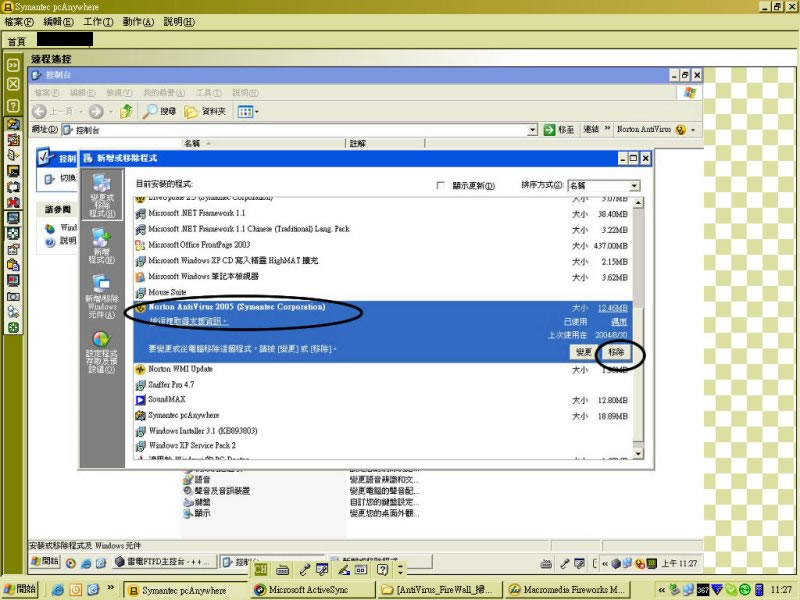Click the Norton AntiVirus icon in Control Panel toolbar

tap(681, 130)
